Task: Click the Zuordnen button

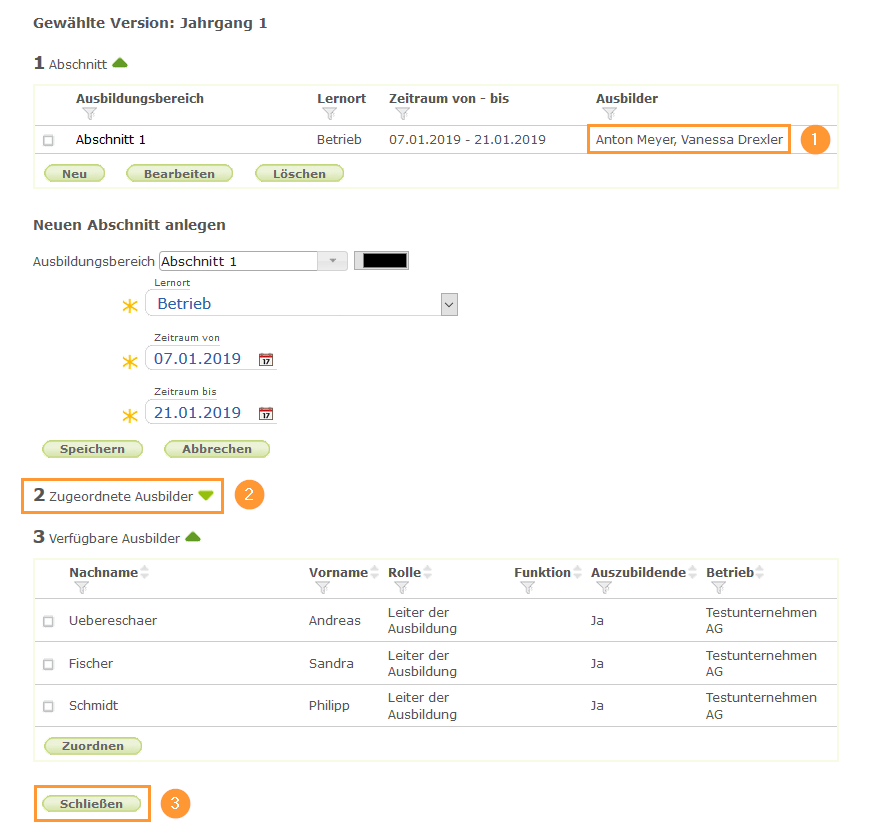Action: [93, 746]
